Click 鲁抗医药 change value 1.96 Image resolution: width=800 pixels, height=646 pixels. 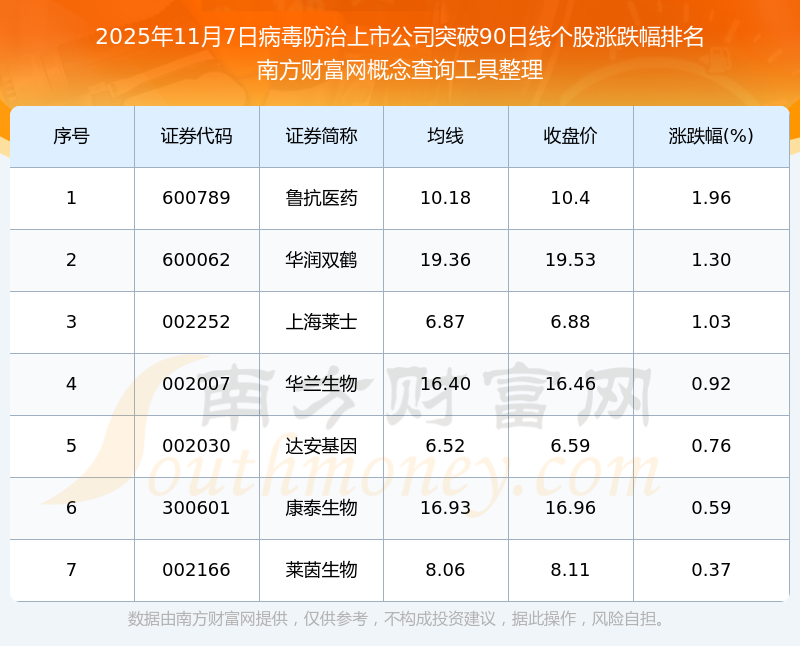(x=711, y=198)
